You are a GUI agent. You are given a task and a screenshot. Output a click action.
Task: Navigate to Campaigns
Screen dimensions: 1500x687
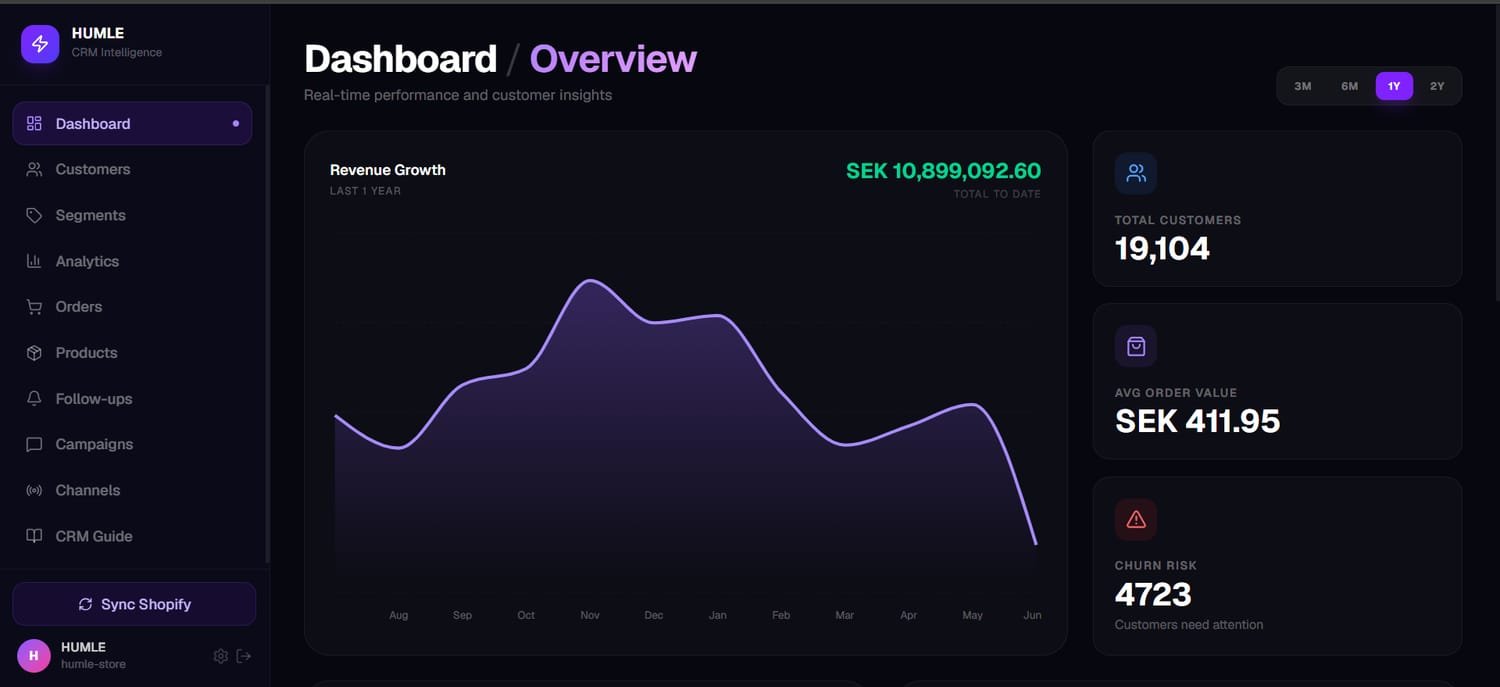[x=132, y=444]
